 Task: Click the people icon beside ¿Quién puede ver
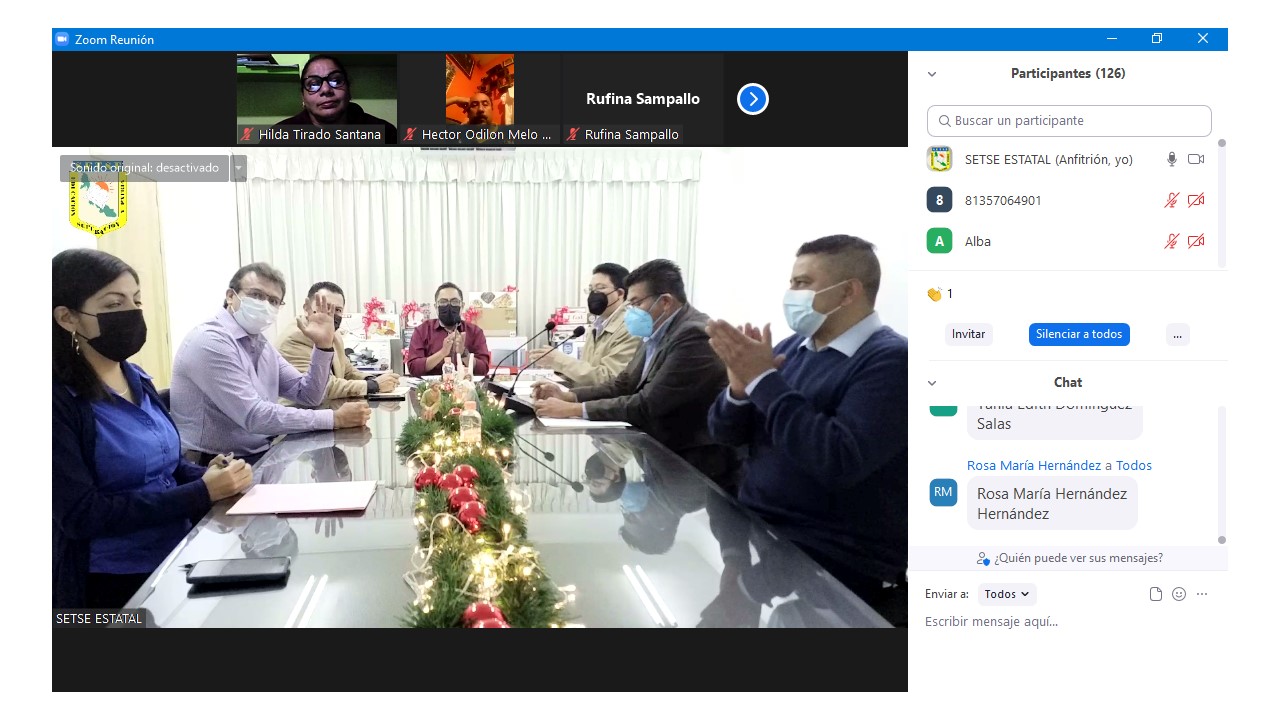(x=984, y=558)
